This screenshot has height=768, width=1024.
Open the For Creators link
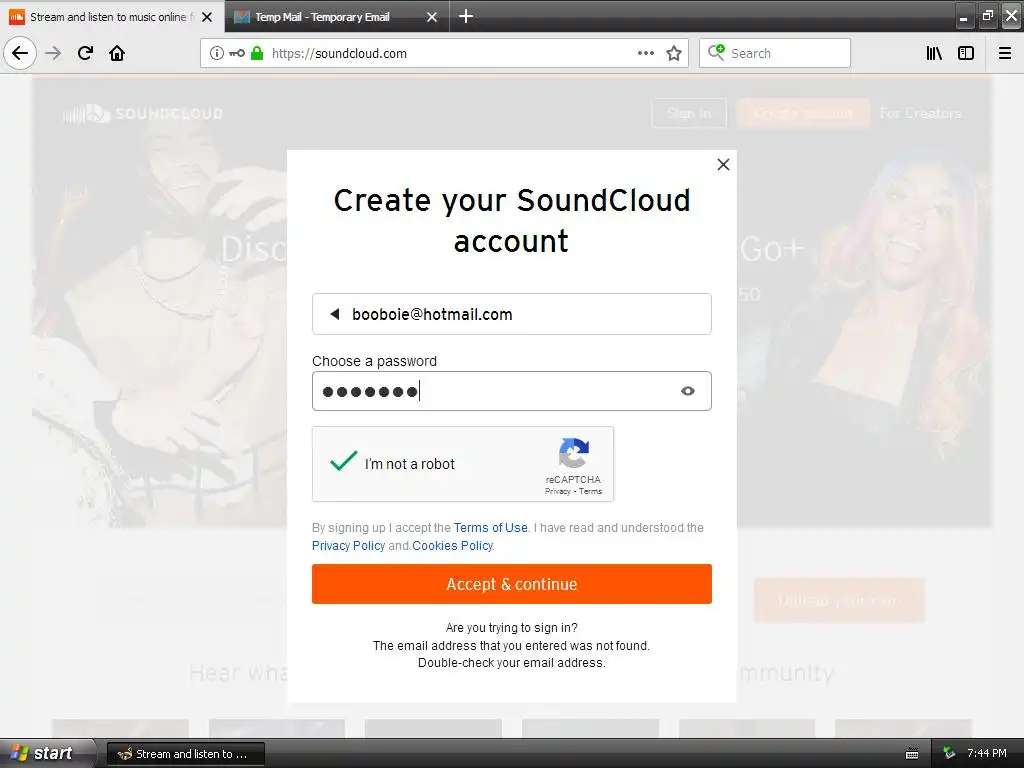pos(920,114)
